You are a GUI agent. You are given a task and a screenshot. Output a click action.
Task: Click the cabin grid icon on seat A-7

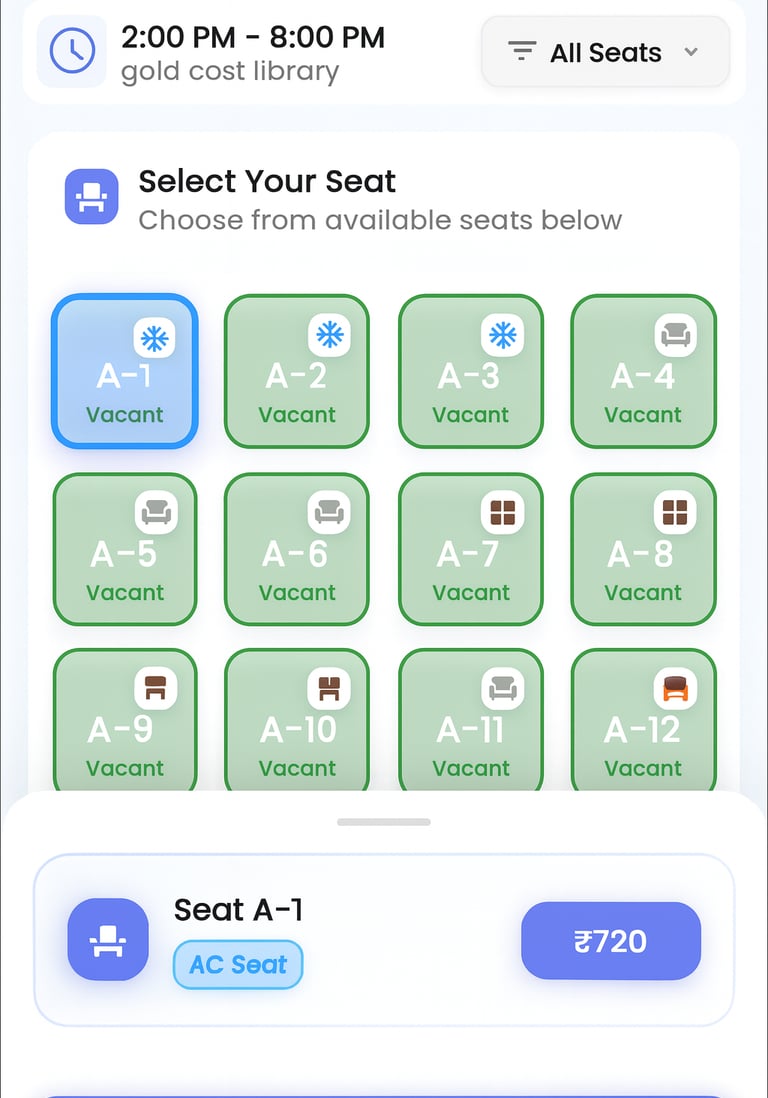tap(503, 512)
